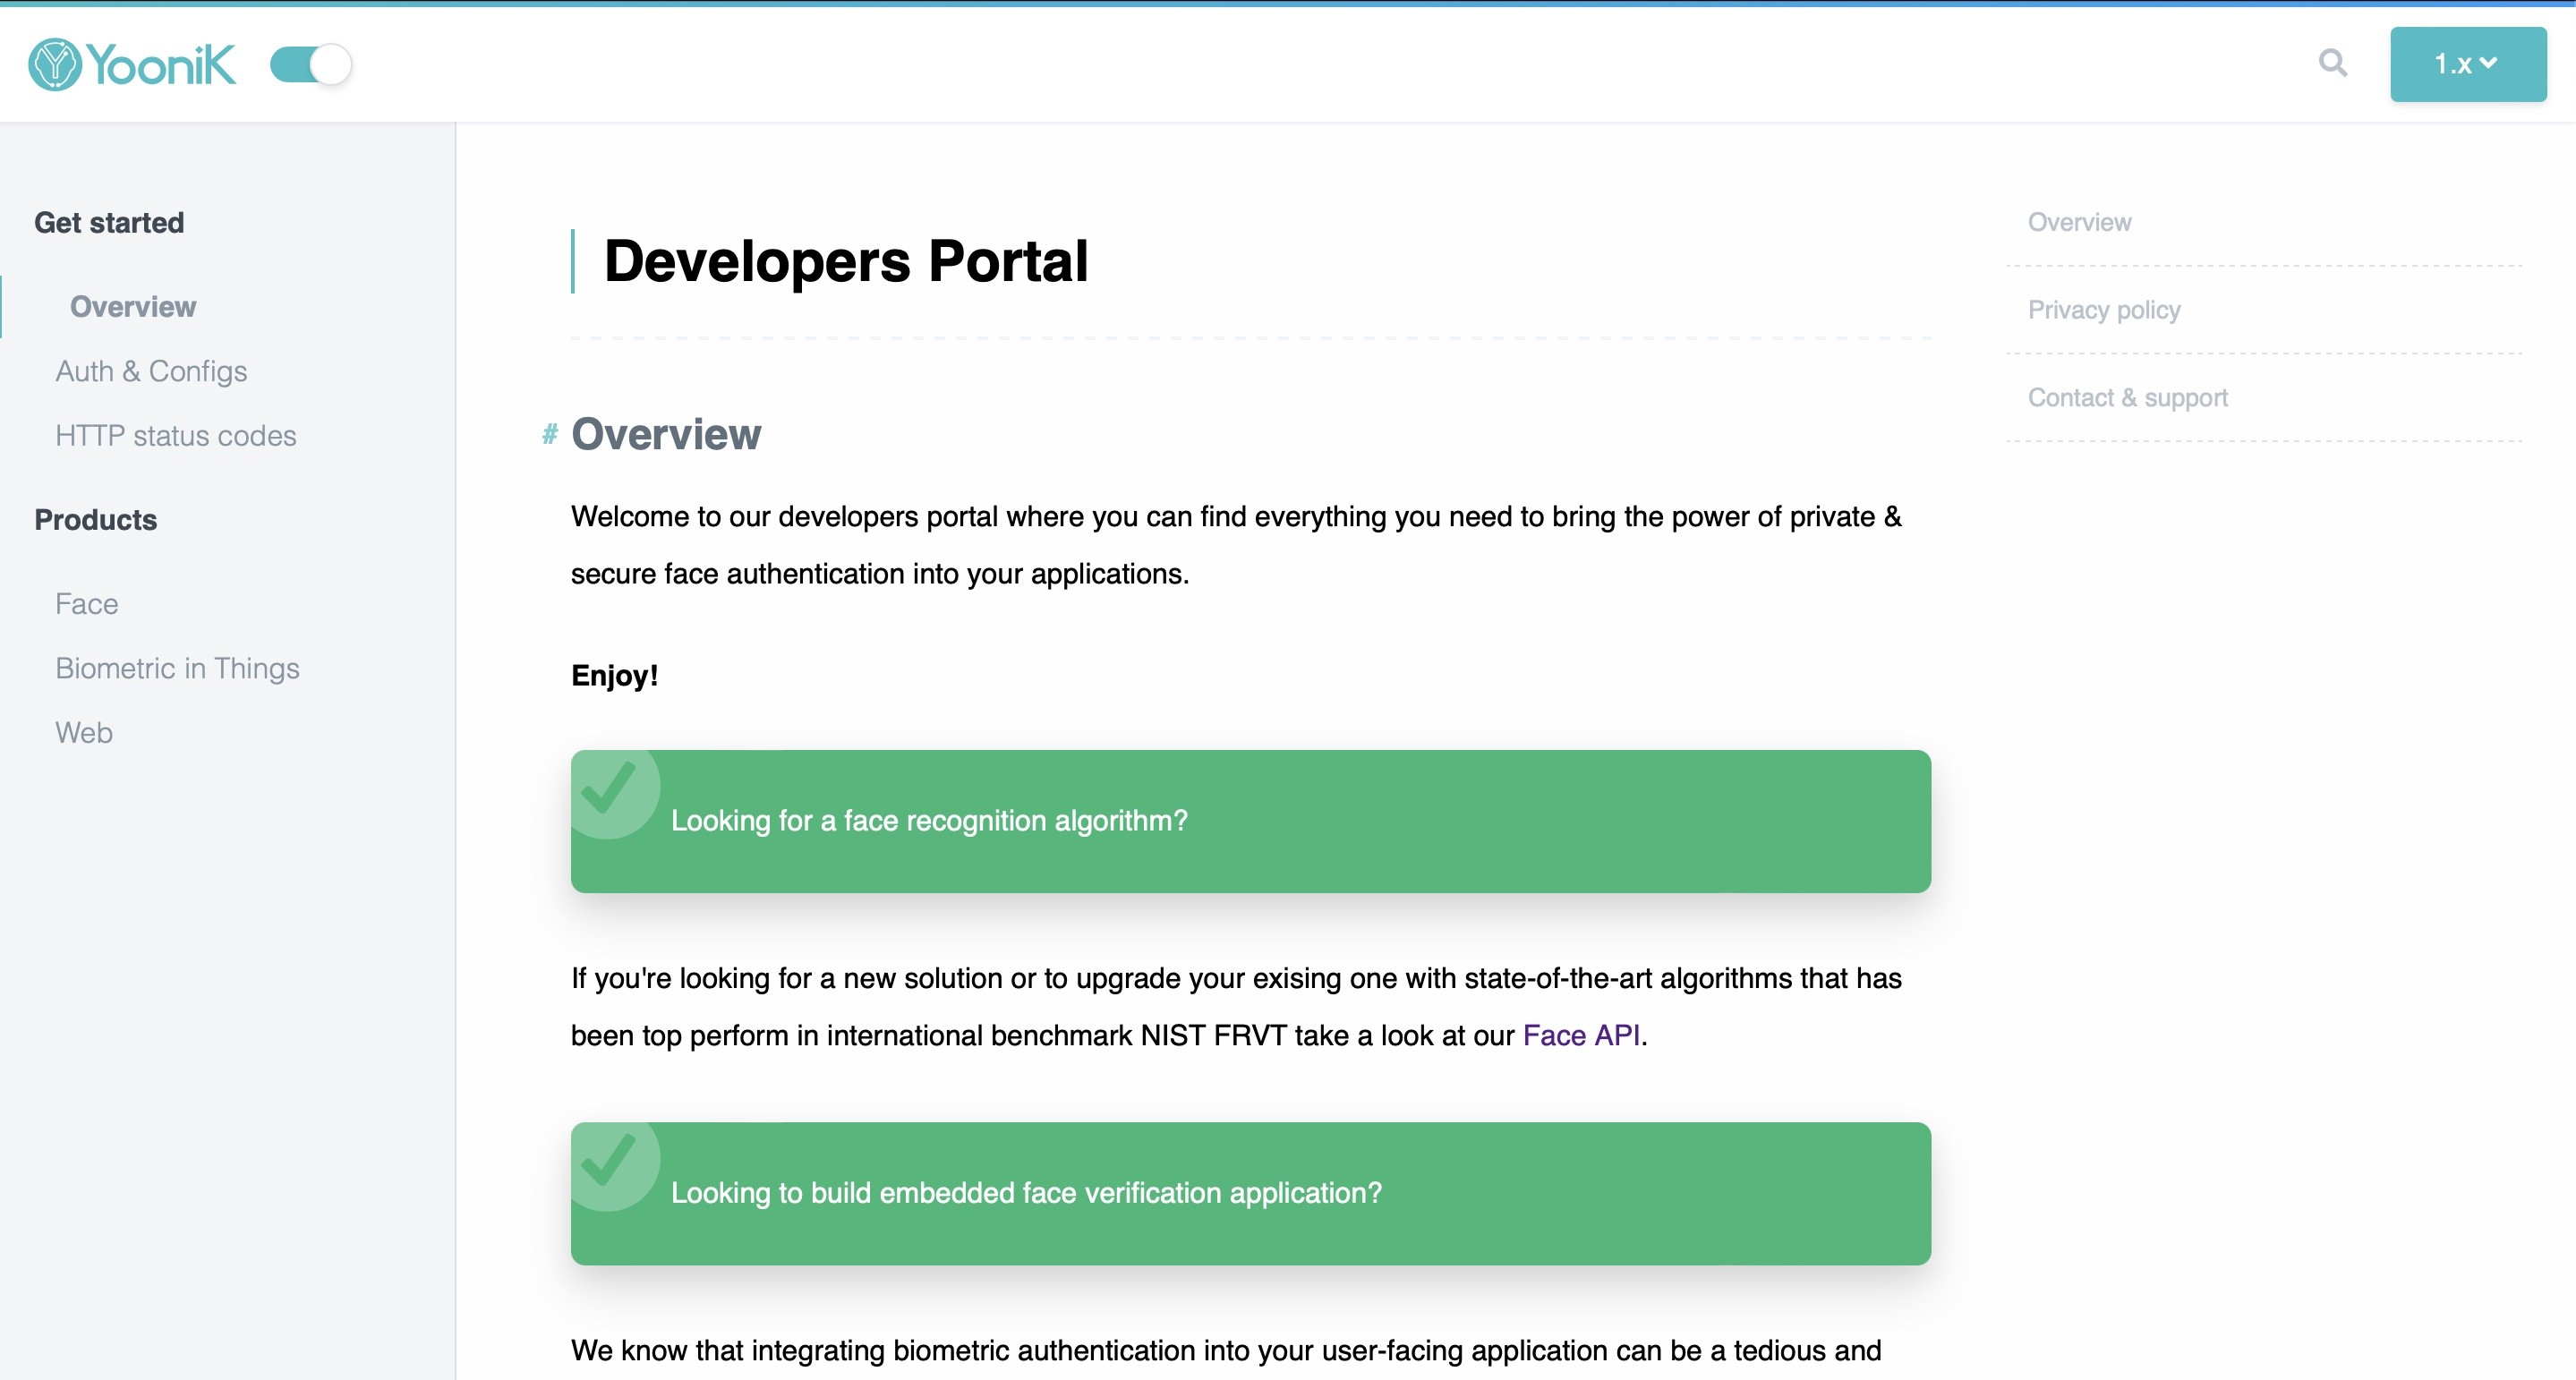Click the YooniK logo icon
The image size is (2576, 1380).
pos(54,65)
